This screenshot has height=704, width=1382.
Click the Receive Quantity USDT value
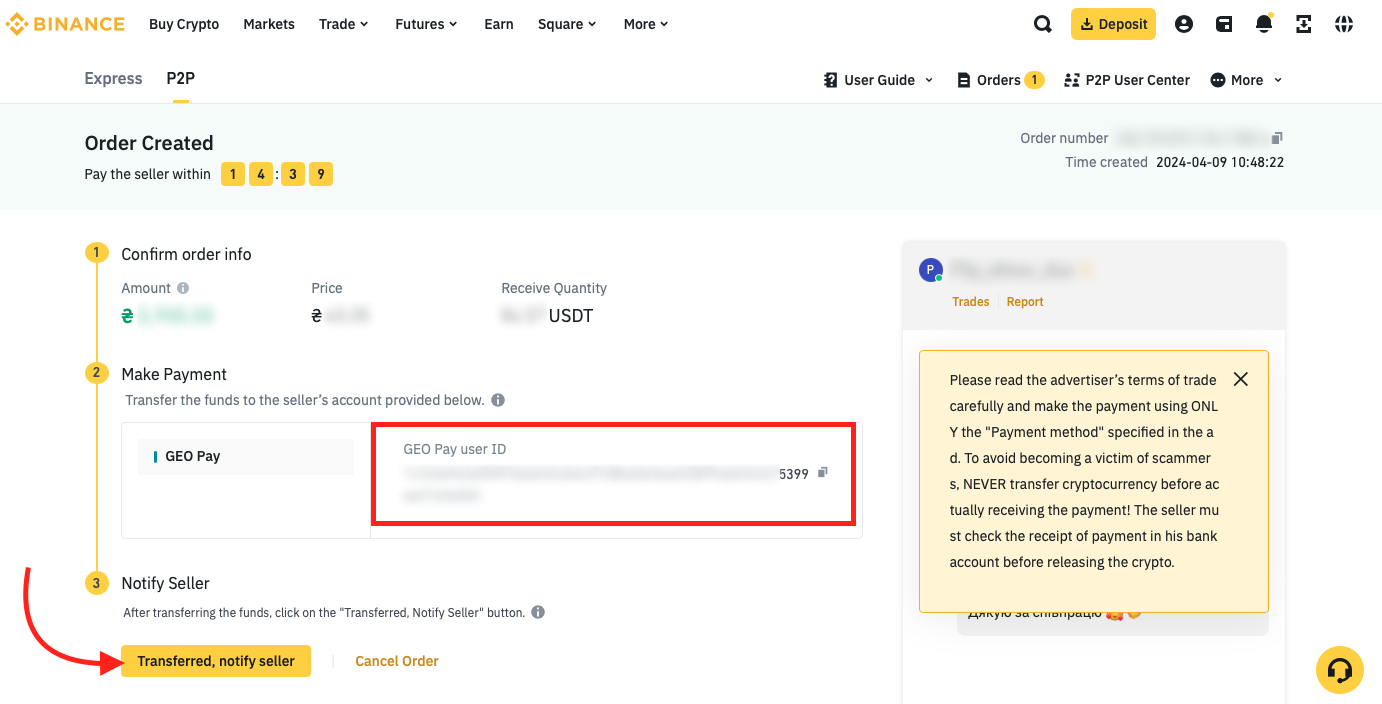[547, 316]
